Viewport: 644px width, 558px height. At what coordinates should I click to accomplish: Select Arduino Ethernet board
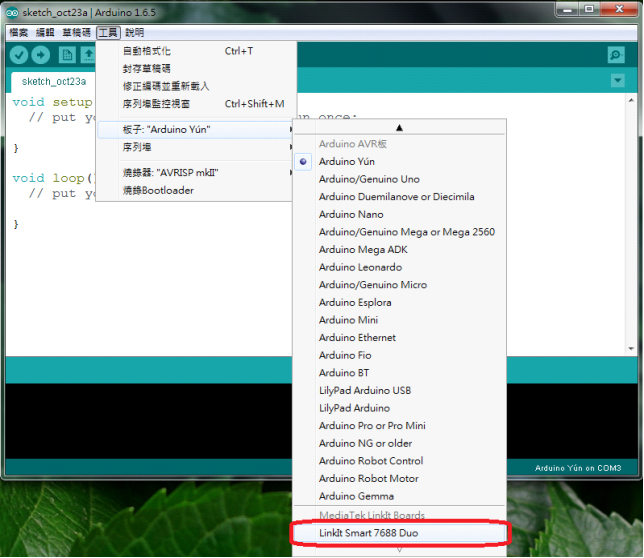[399, 338]
